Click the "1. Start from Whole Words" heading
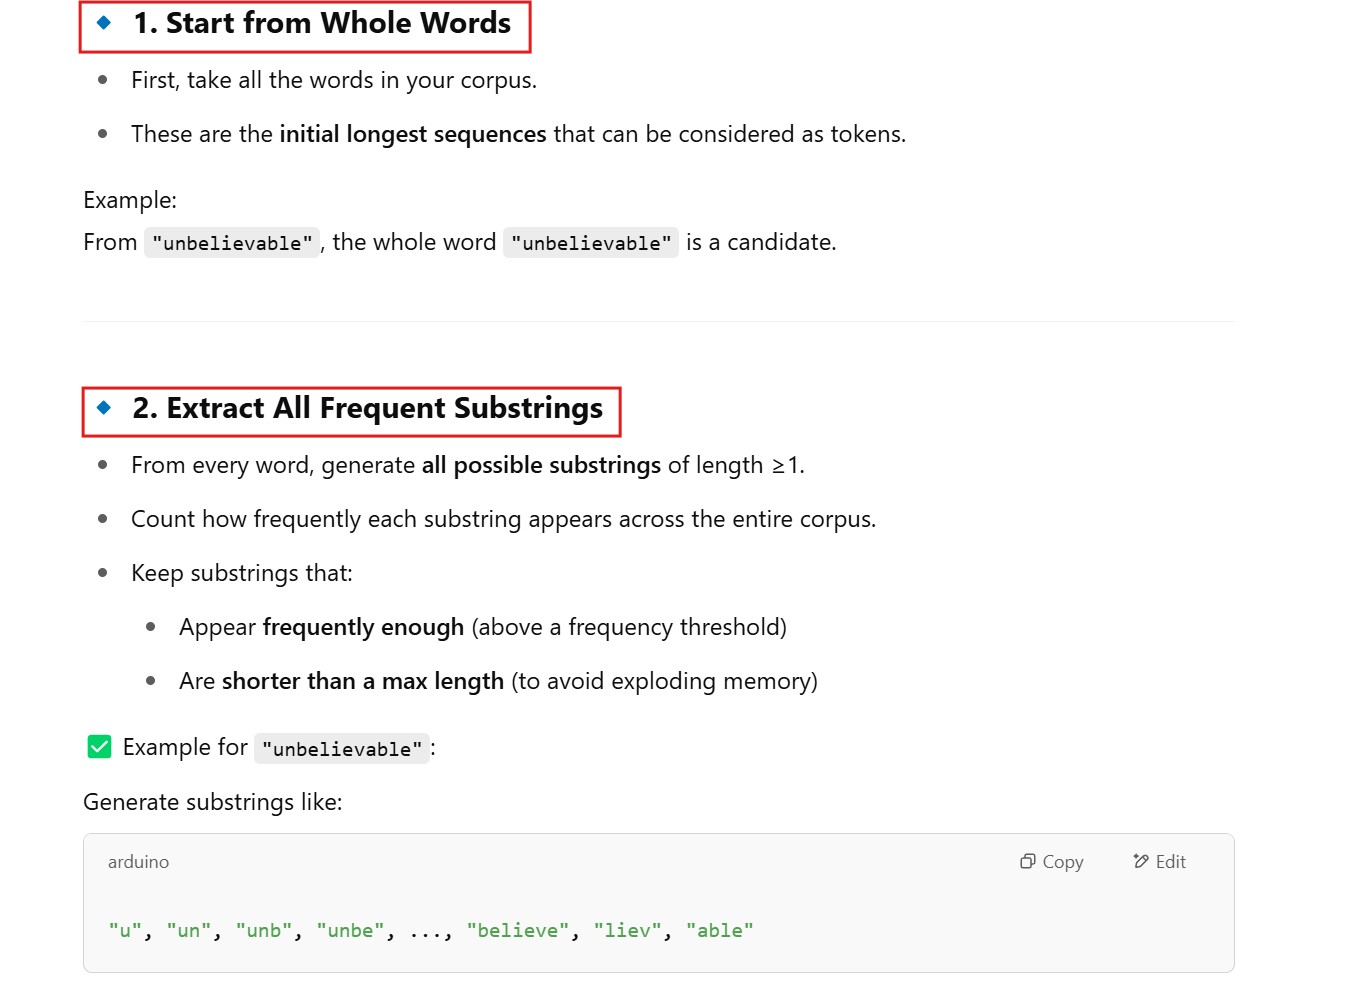The width and height of the screenshot is (1362, 996). 322,23
